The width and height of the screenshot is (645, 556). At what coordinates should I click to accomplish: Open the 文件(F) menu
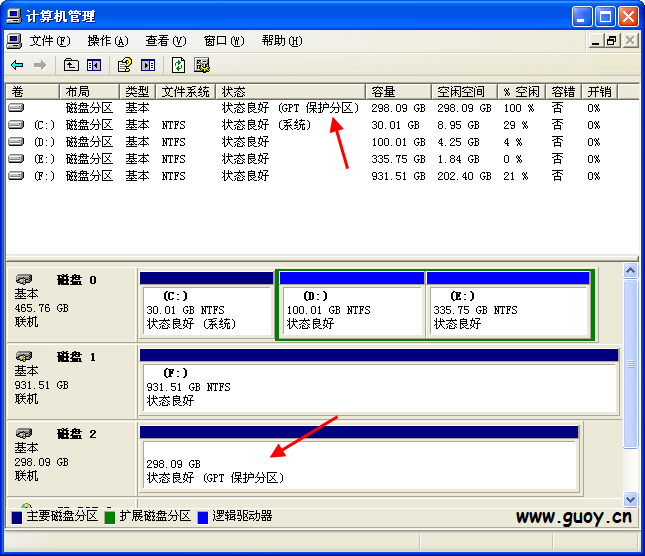(50, 41)
